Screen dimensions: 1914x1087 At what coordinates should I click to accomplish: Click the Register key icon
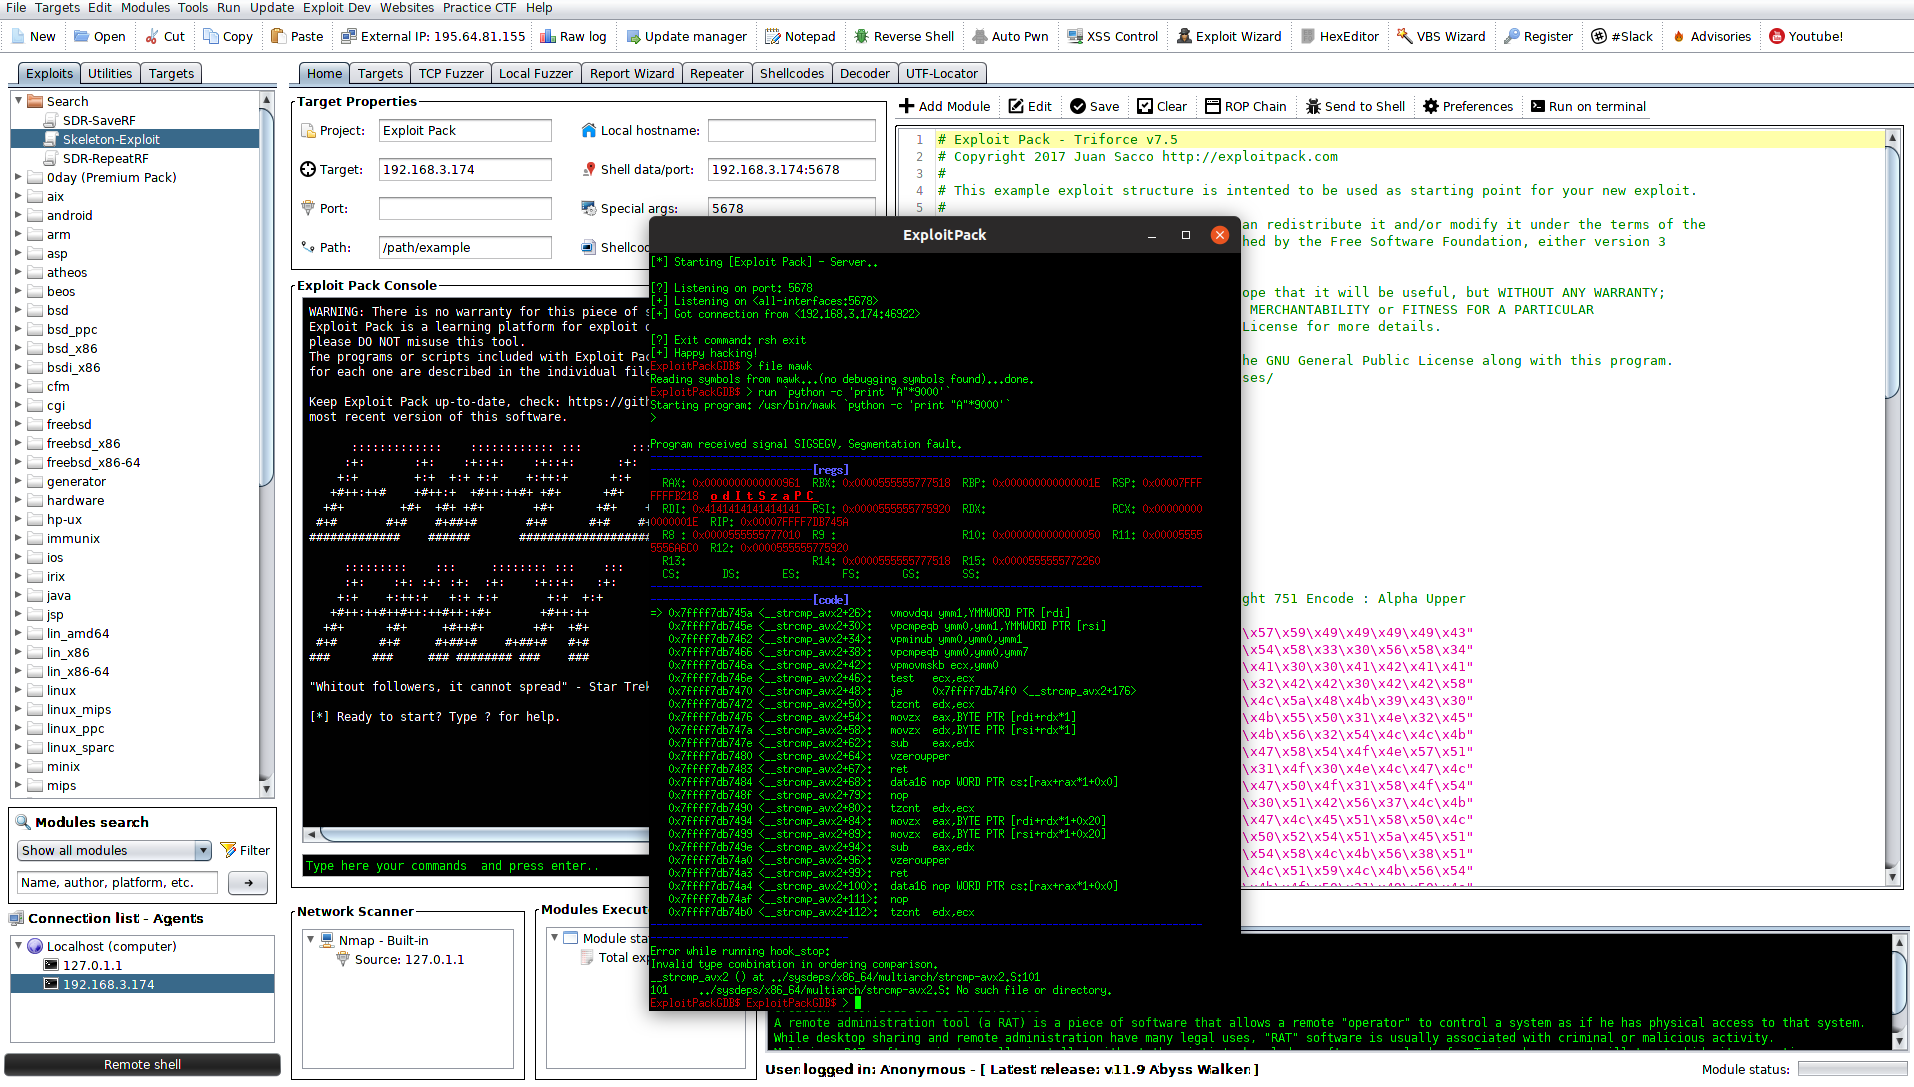(1512, 36)
